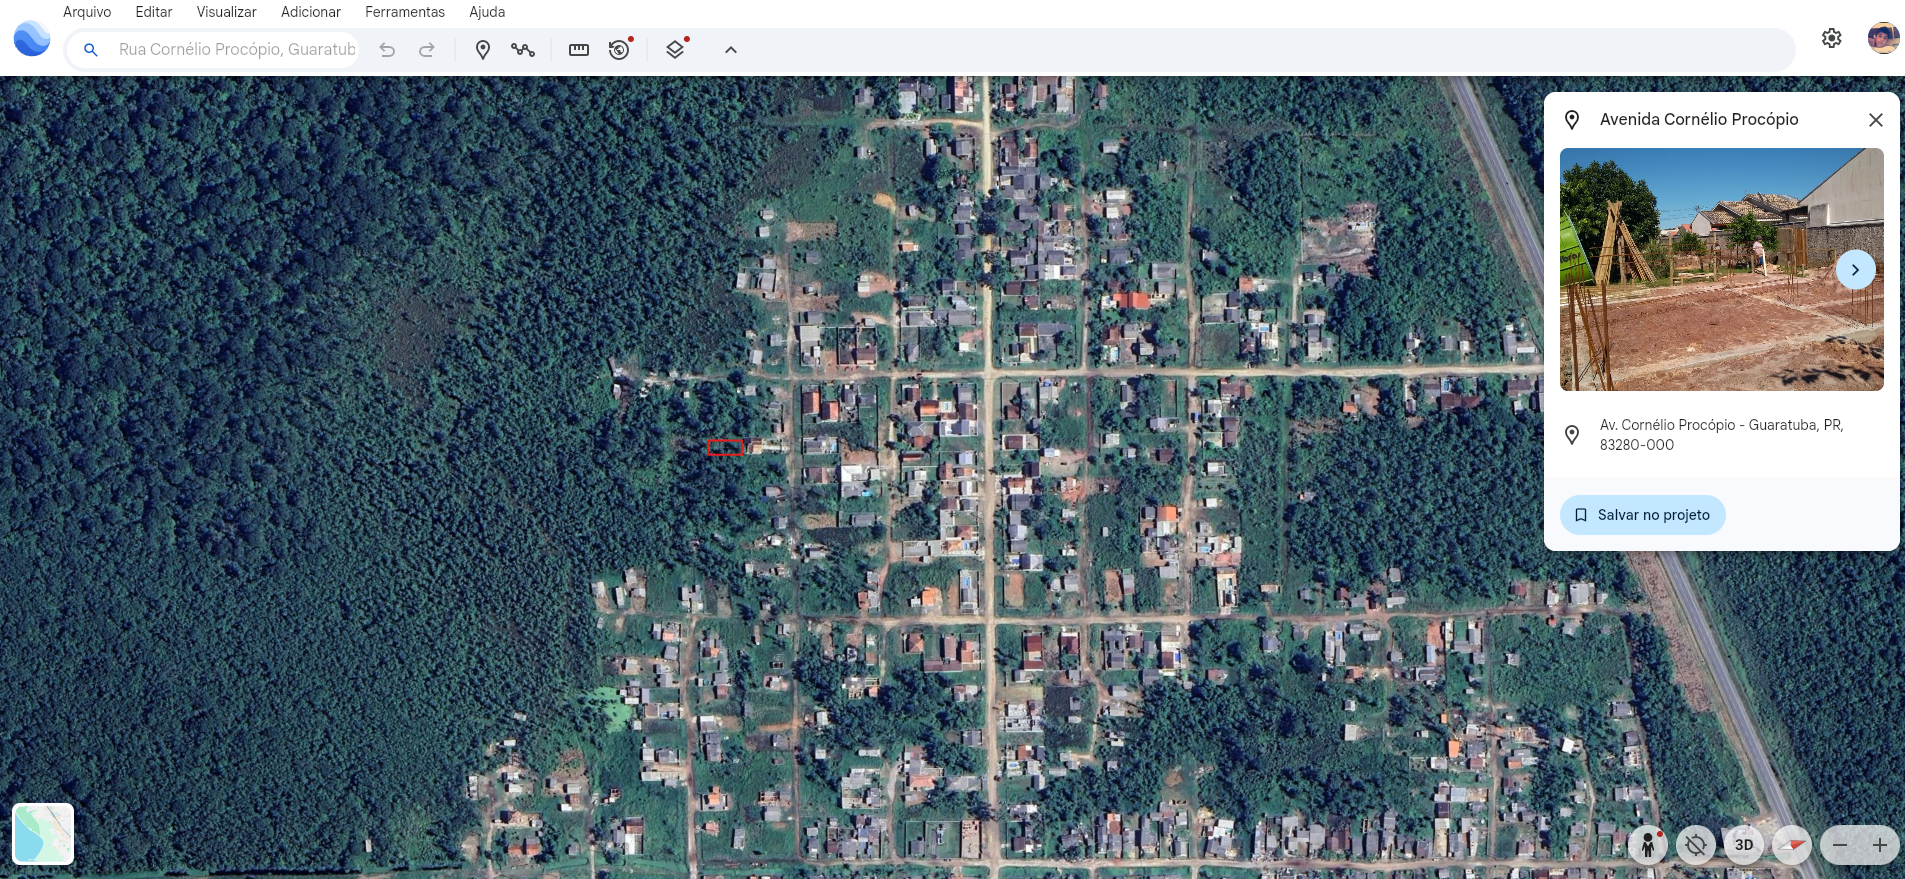The width and height of the screenshot is (1905, 879).
Task: Open the Avenida Cornélio Procópio photo
Action: 1722,269
